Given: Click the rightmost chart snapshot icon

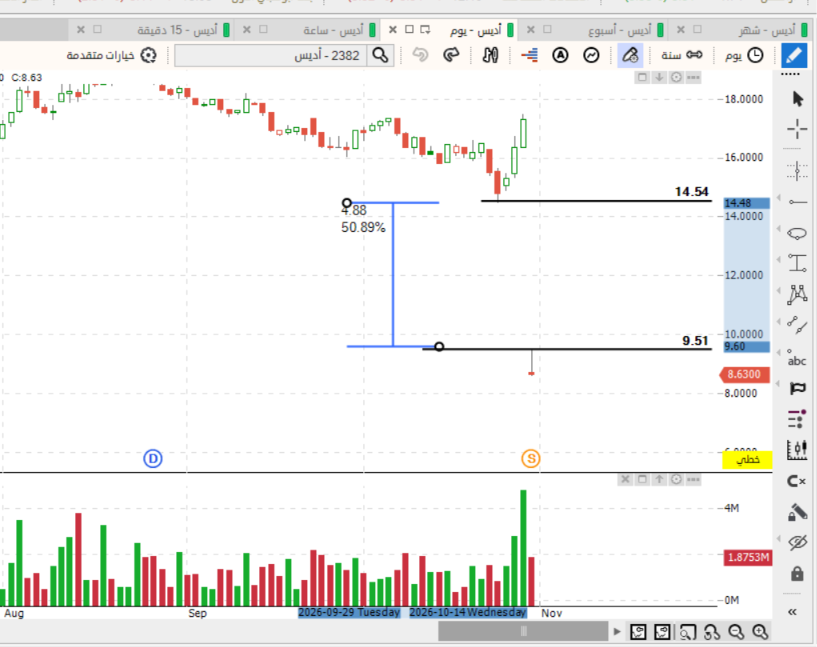Looking at the screenshot, I should [662, 632].
